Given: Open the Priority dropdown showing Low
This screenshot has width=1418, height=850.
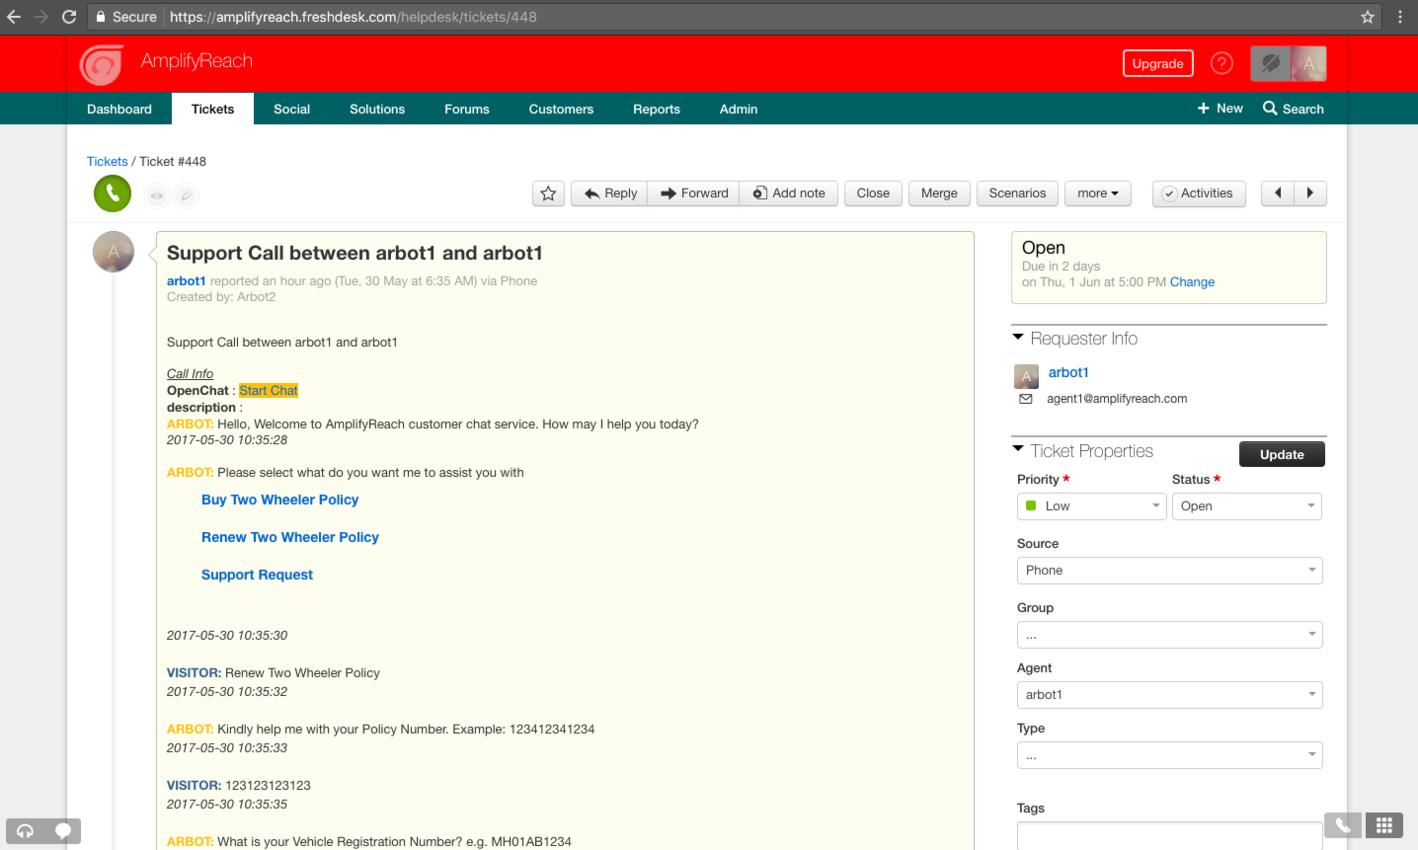Looking at the screenshot, I should [1091, 506].
